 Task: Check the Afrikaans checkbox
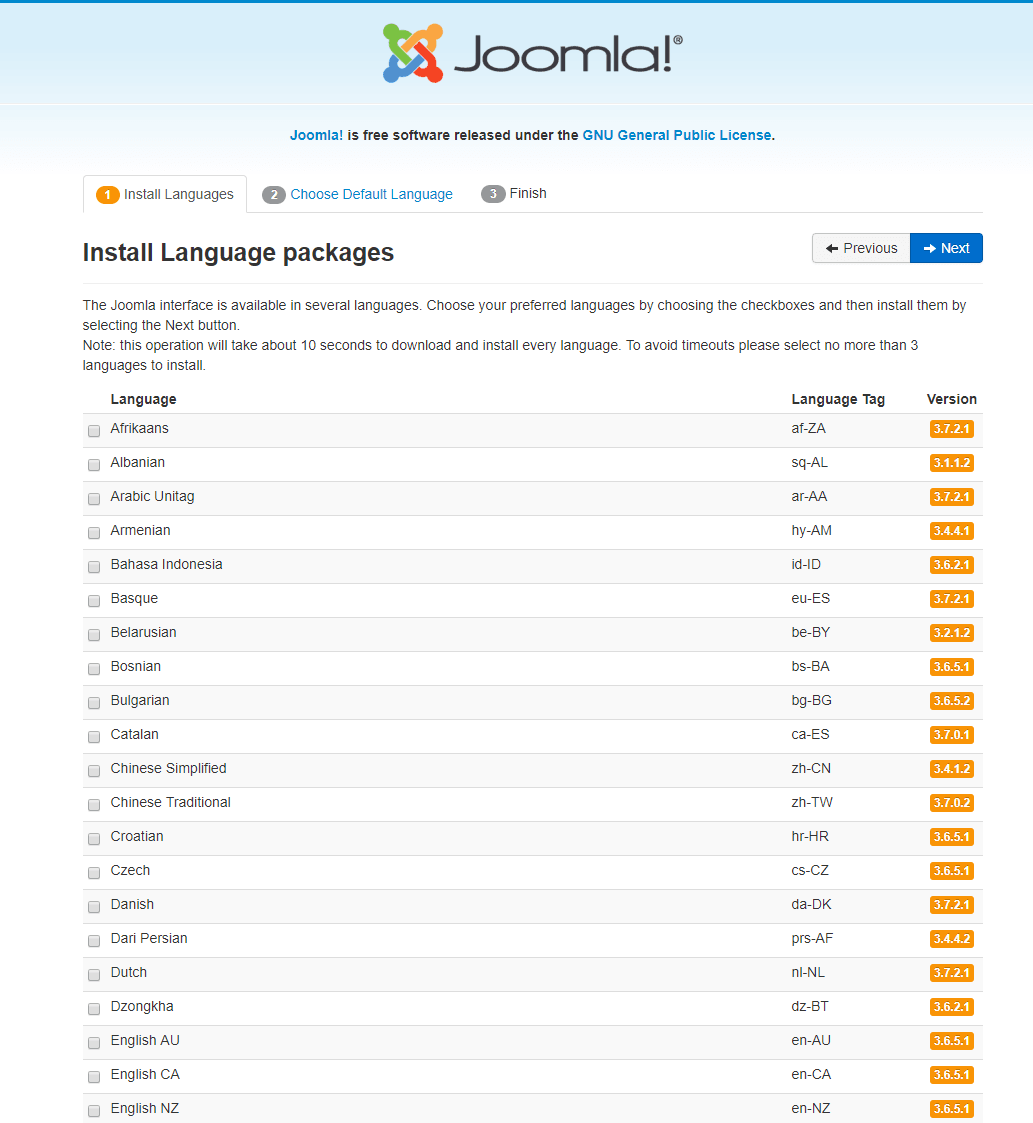(94, 431)
